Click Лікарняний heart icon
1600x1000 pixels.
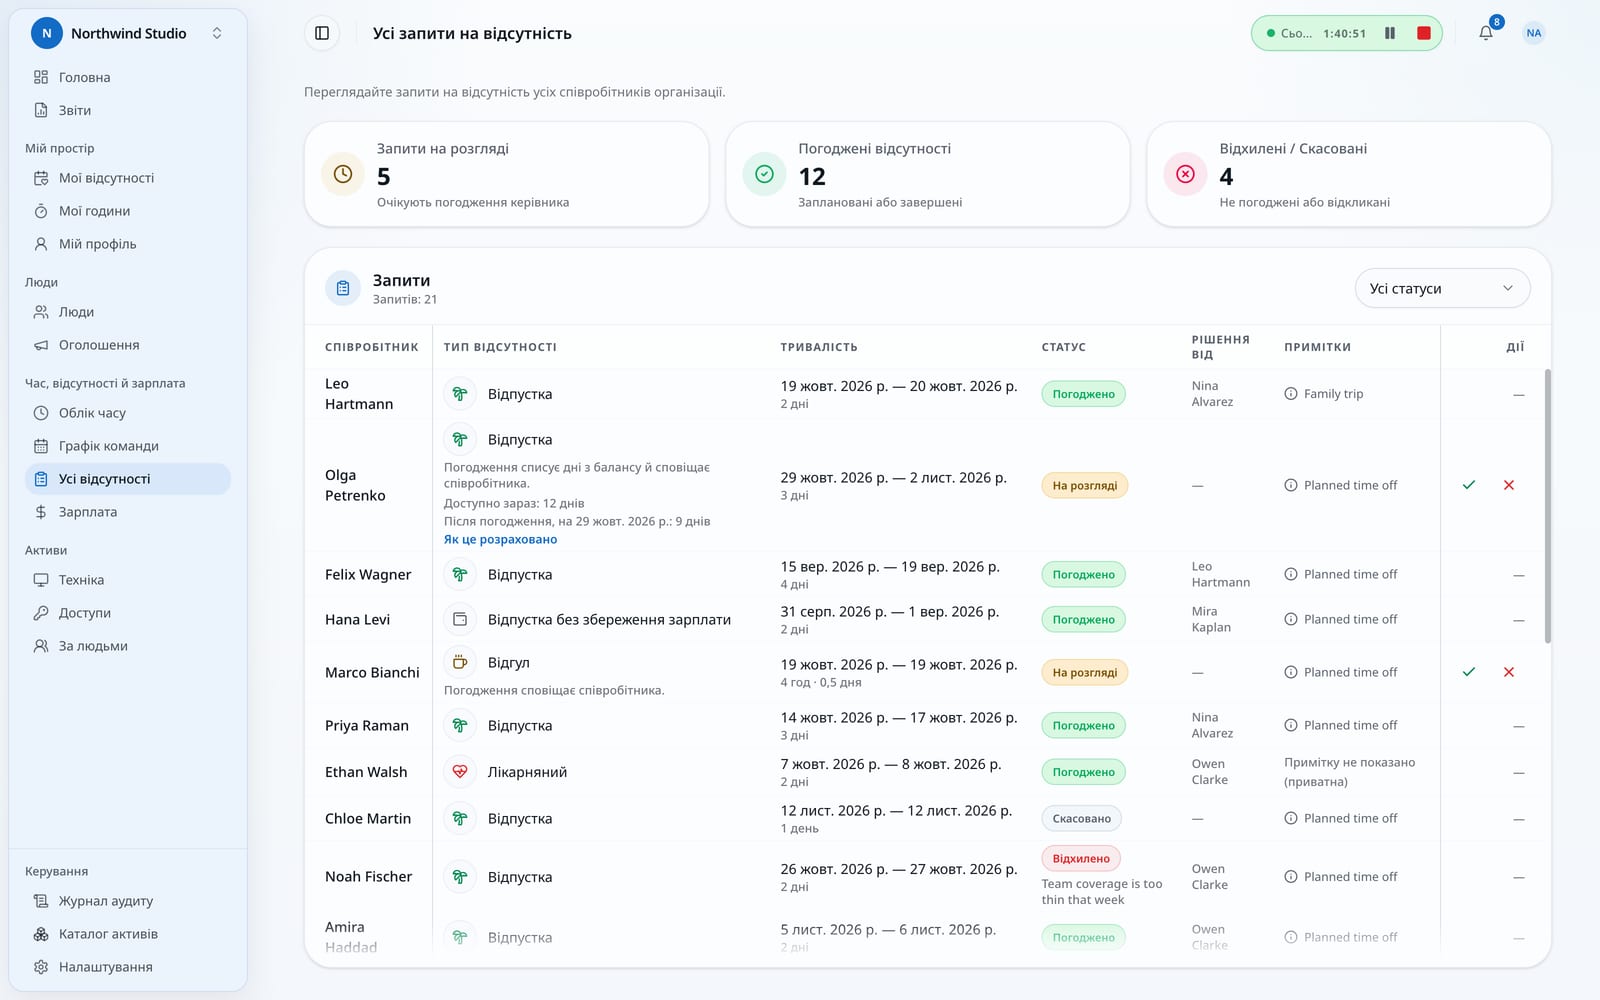[460, 772]
